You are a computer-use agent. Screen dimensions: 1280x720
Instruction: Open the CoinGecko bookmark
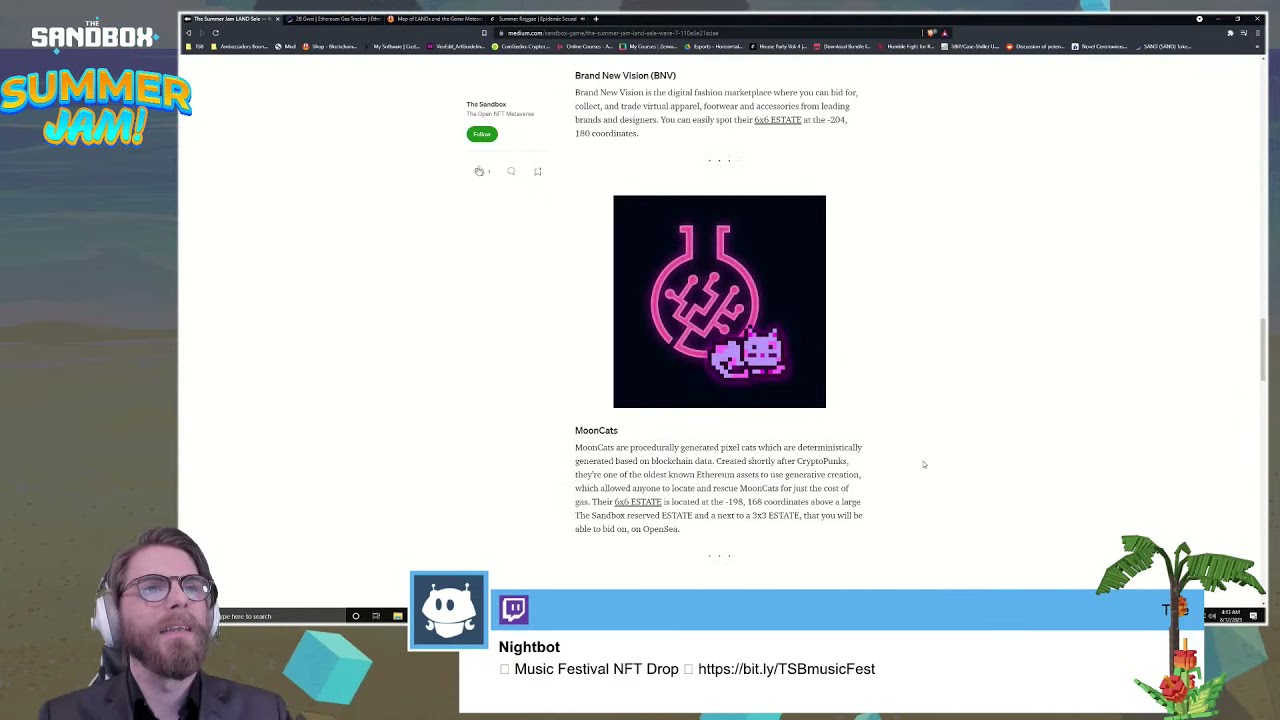521,47
